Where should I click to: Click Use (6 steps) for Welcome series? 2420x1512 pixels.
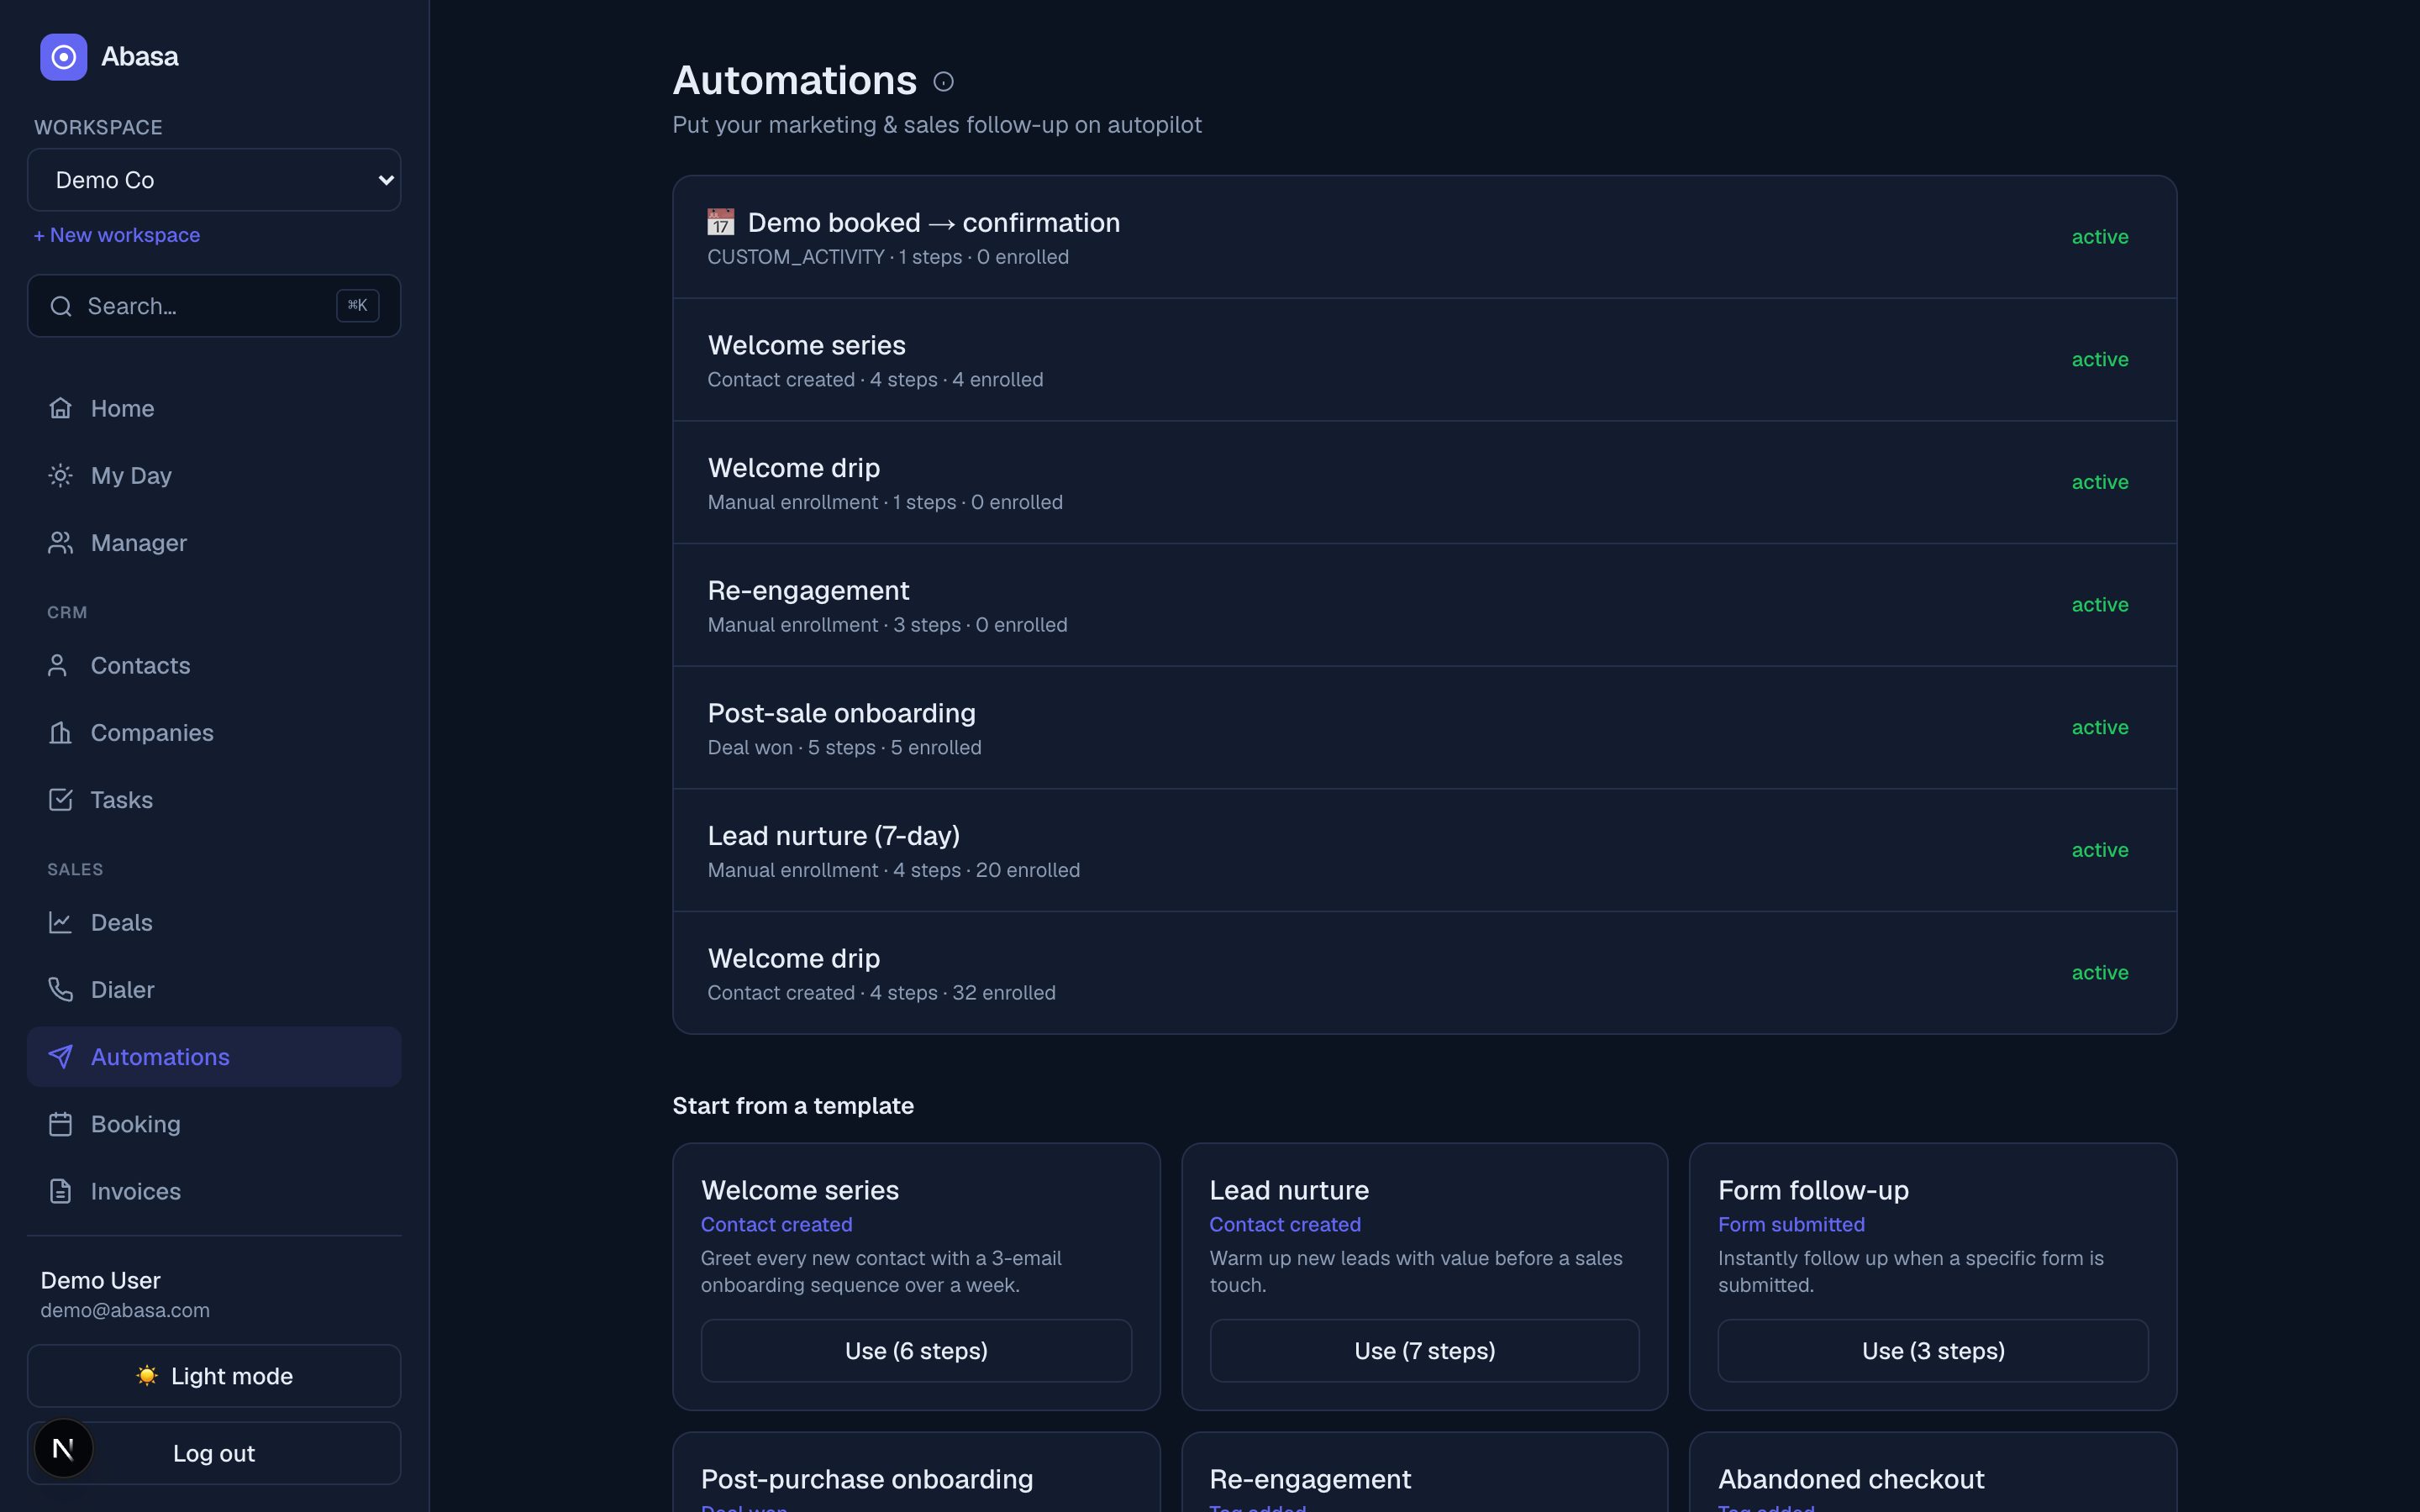(916, 1351)
